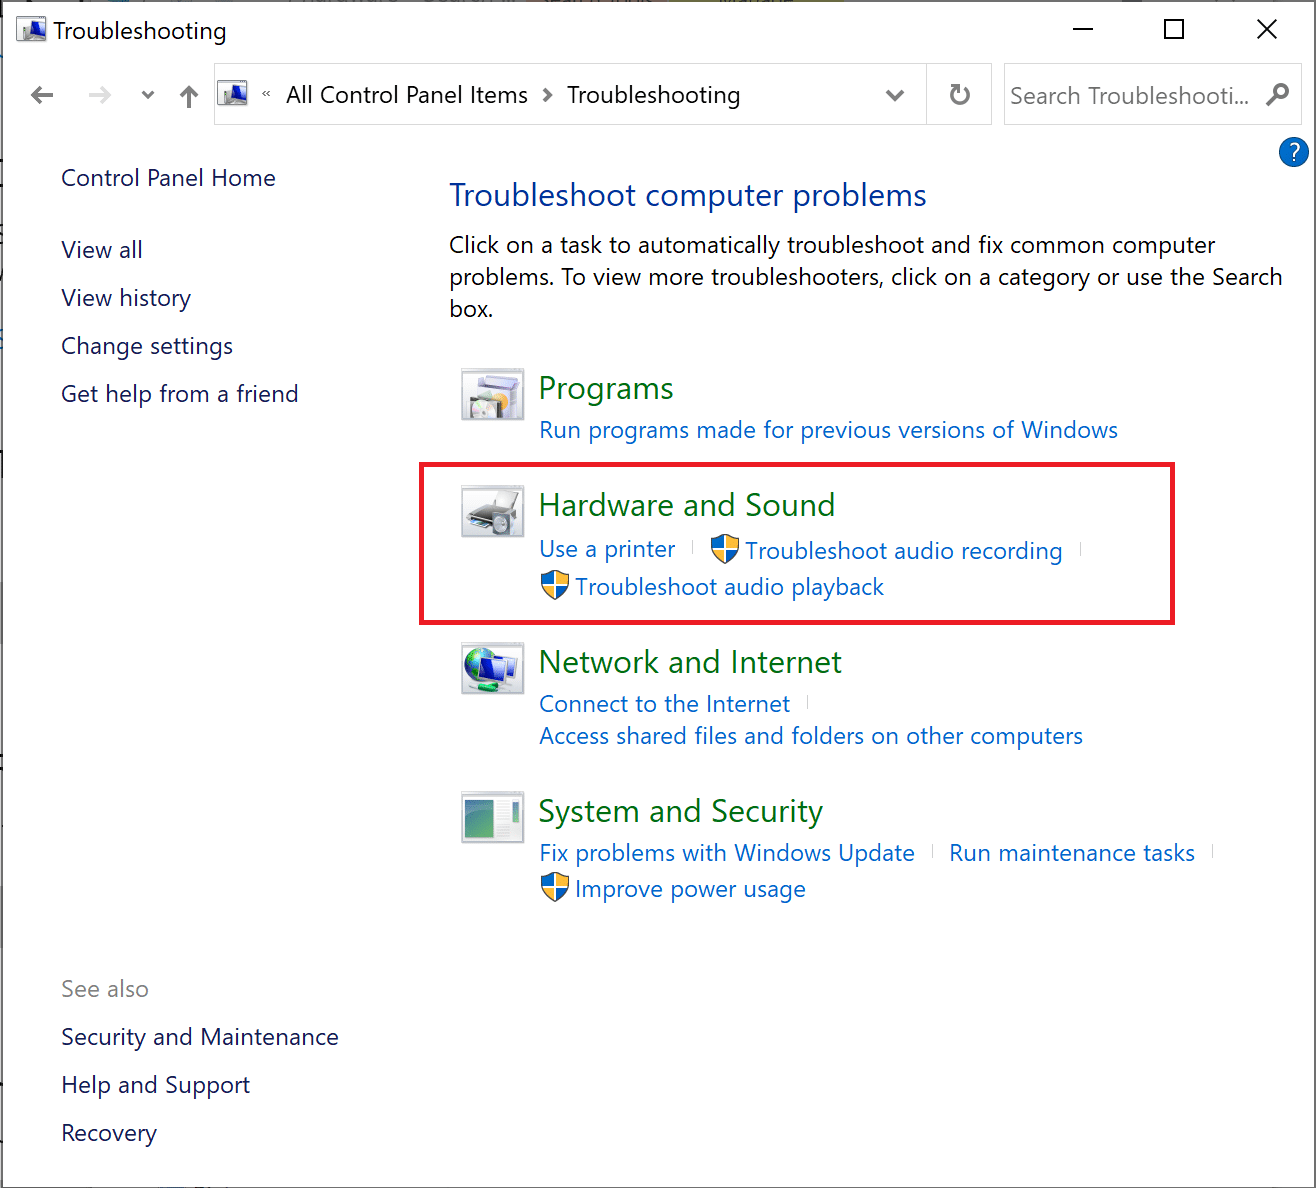
Task: Click the Troubleshooting breadcrumb
Action: [654, 95]
